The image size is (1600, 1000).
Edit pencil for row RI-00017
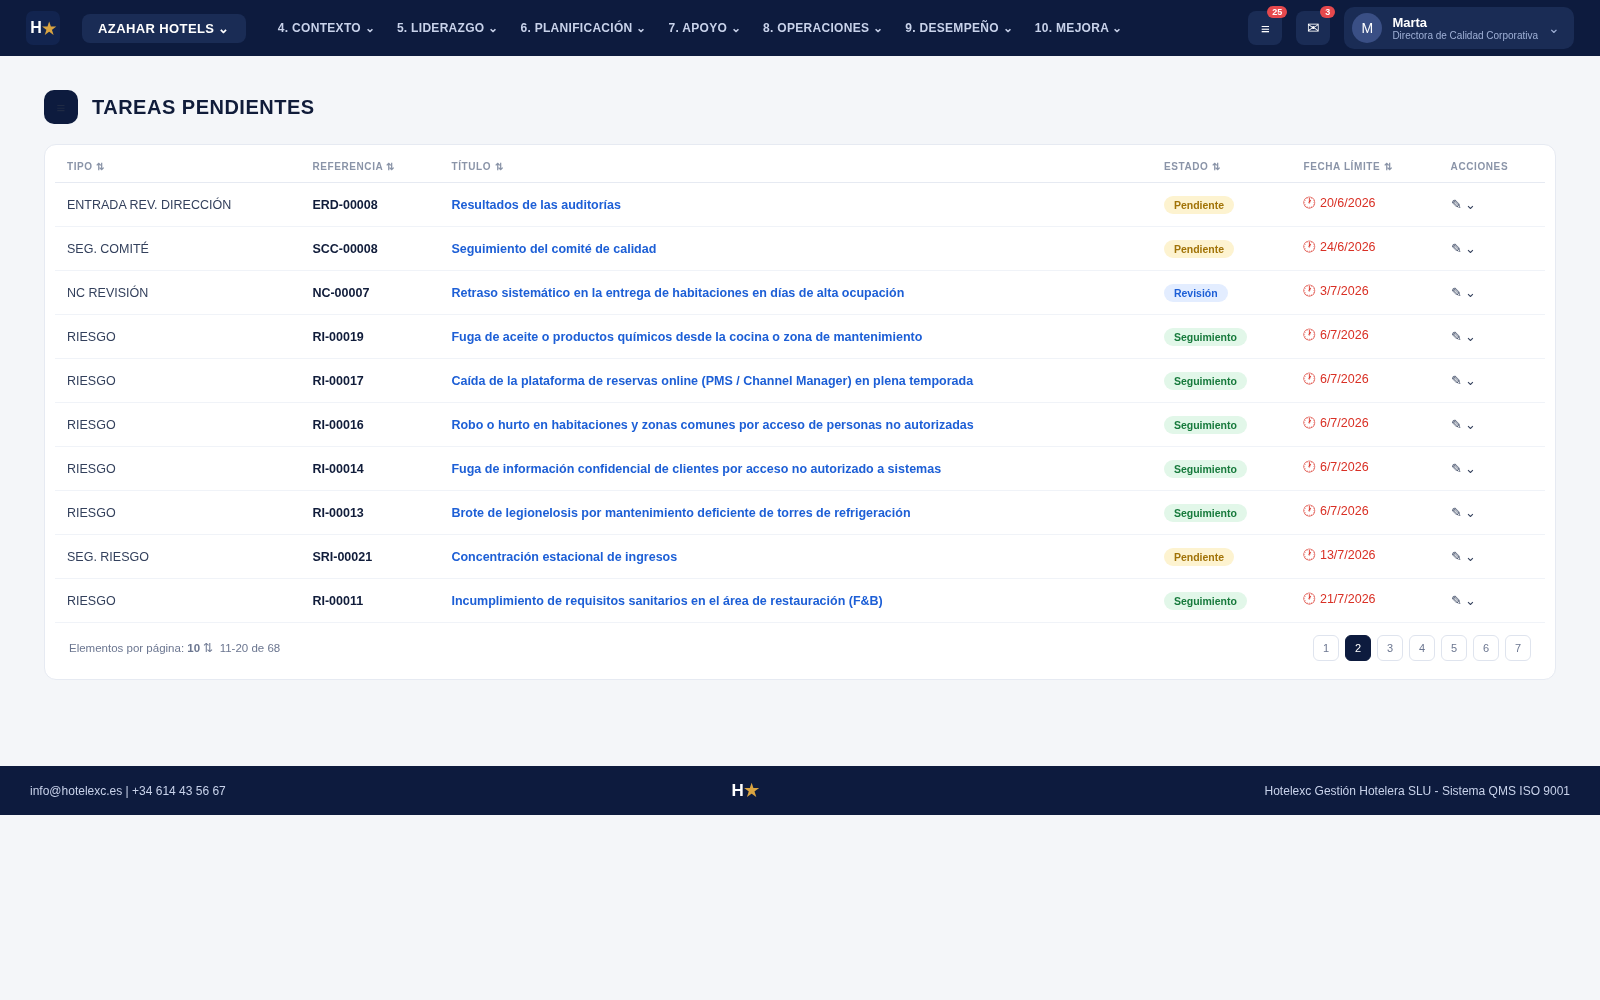click(x=1456, y=381)
